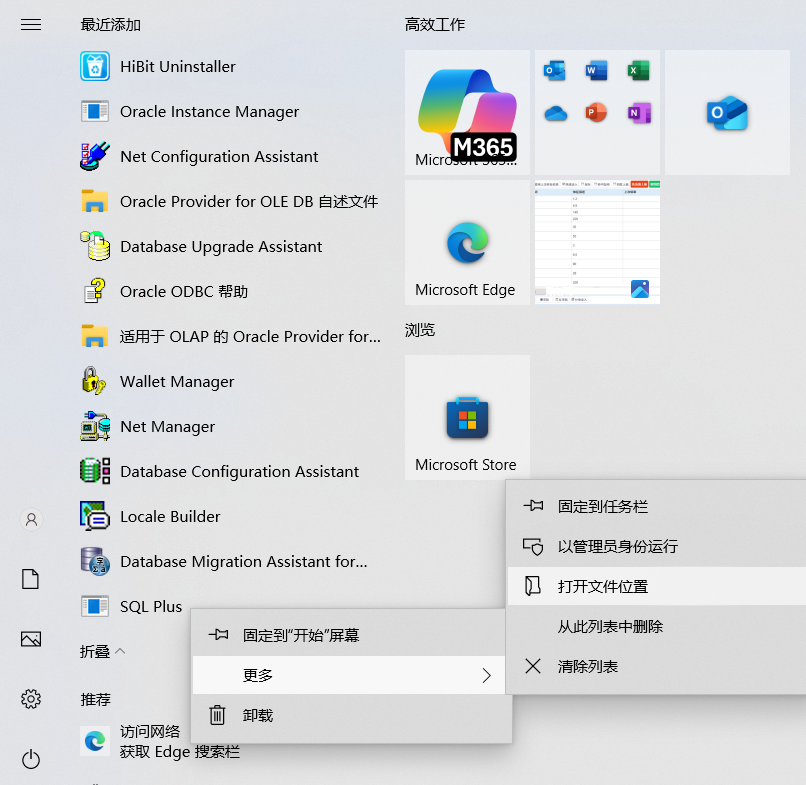This screenshot has width=806, height=785.
Task: Open the Settings gear icon
Action: point(31,699)
